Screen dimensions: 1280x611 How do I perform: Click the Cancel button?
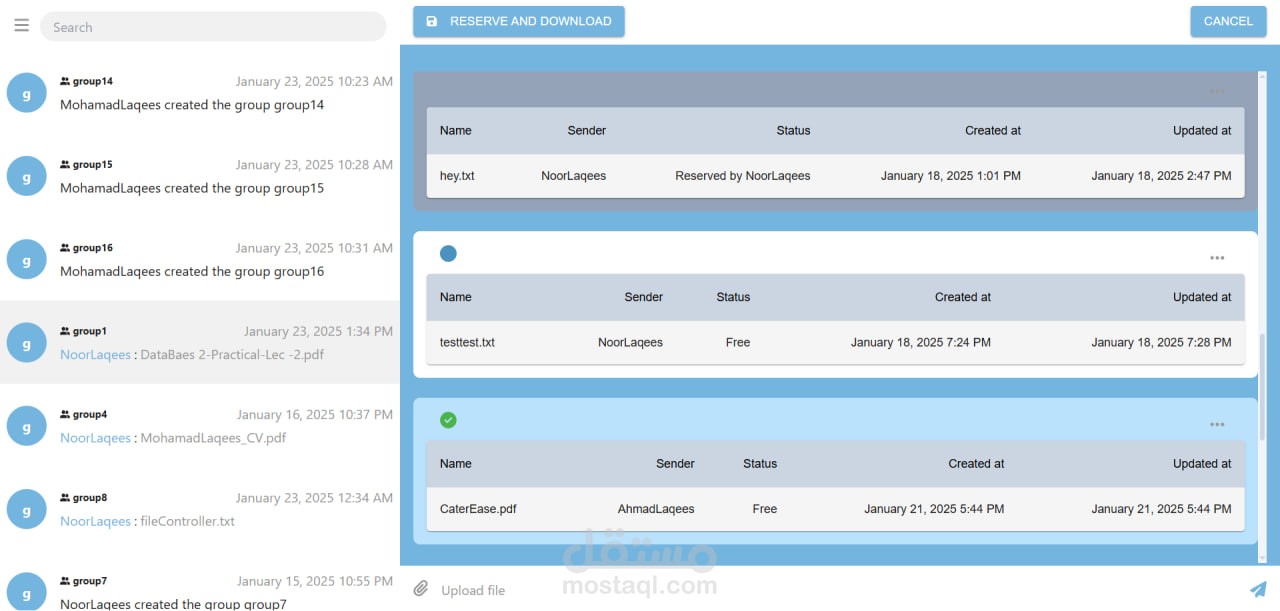click(1228, 21)
